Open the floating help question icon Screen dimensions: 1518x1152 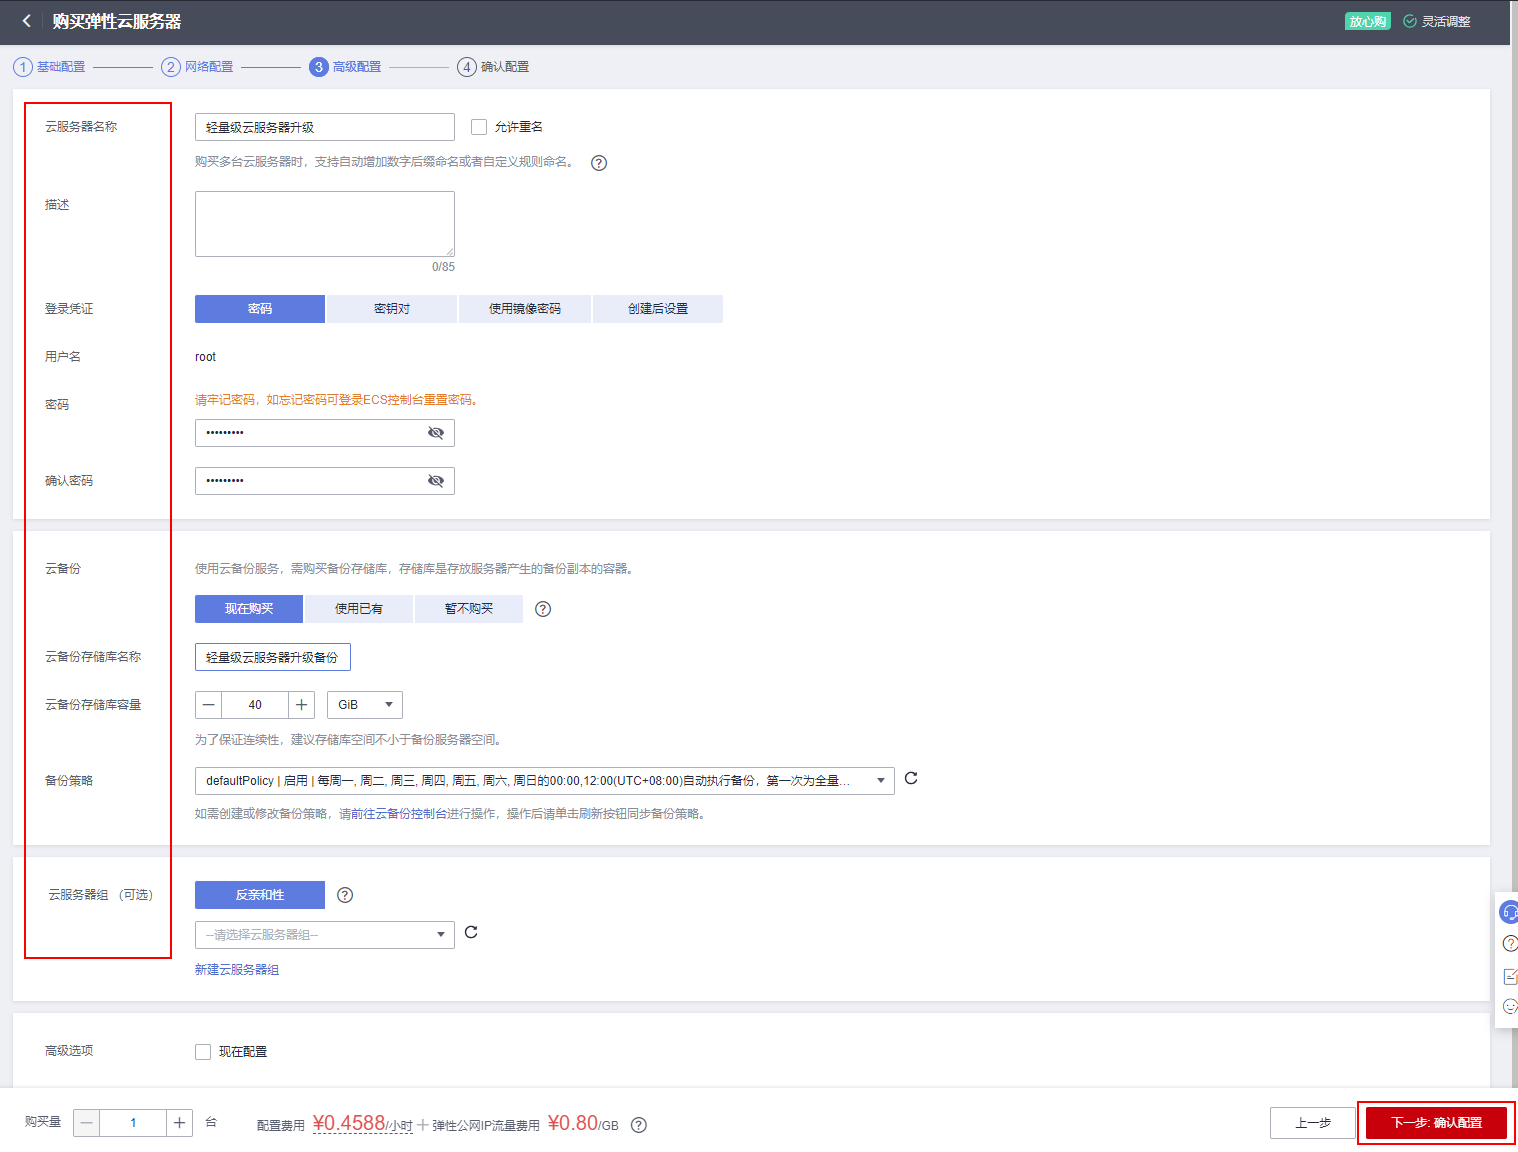(1510, 943)
